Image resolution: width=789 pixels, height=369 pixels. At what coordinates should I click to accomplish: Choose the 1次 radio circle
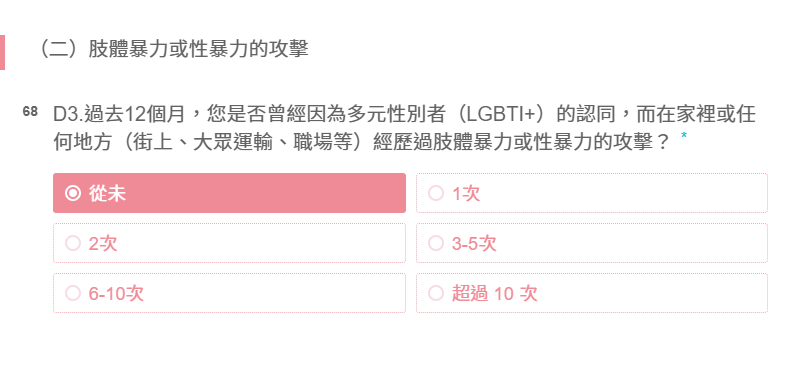(x=436, y=193)
